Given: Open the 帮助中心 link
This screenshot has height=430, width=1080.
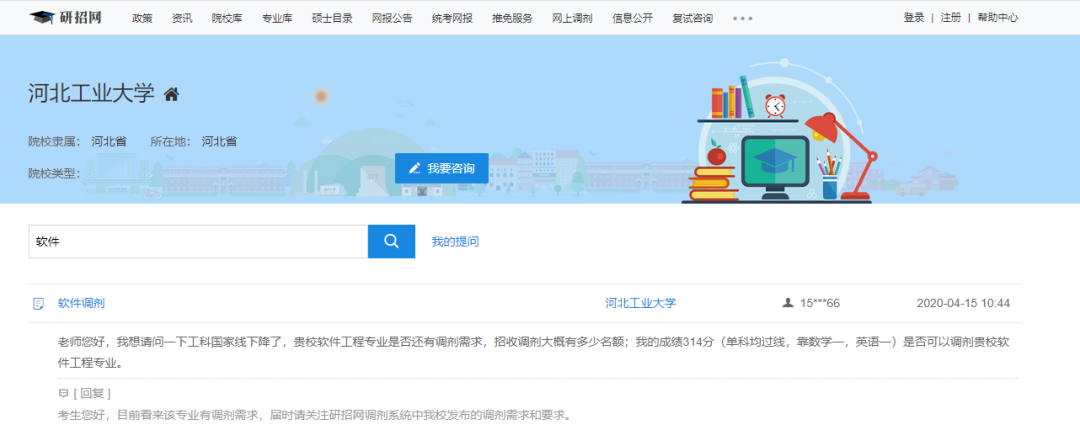Looking at the screenshot, I should (997, 18).
